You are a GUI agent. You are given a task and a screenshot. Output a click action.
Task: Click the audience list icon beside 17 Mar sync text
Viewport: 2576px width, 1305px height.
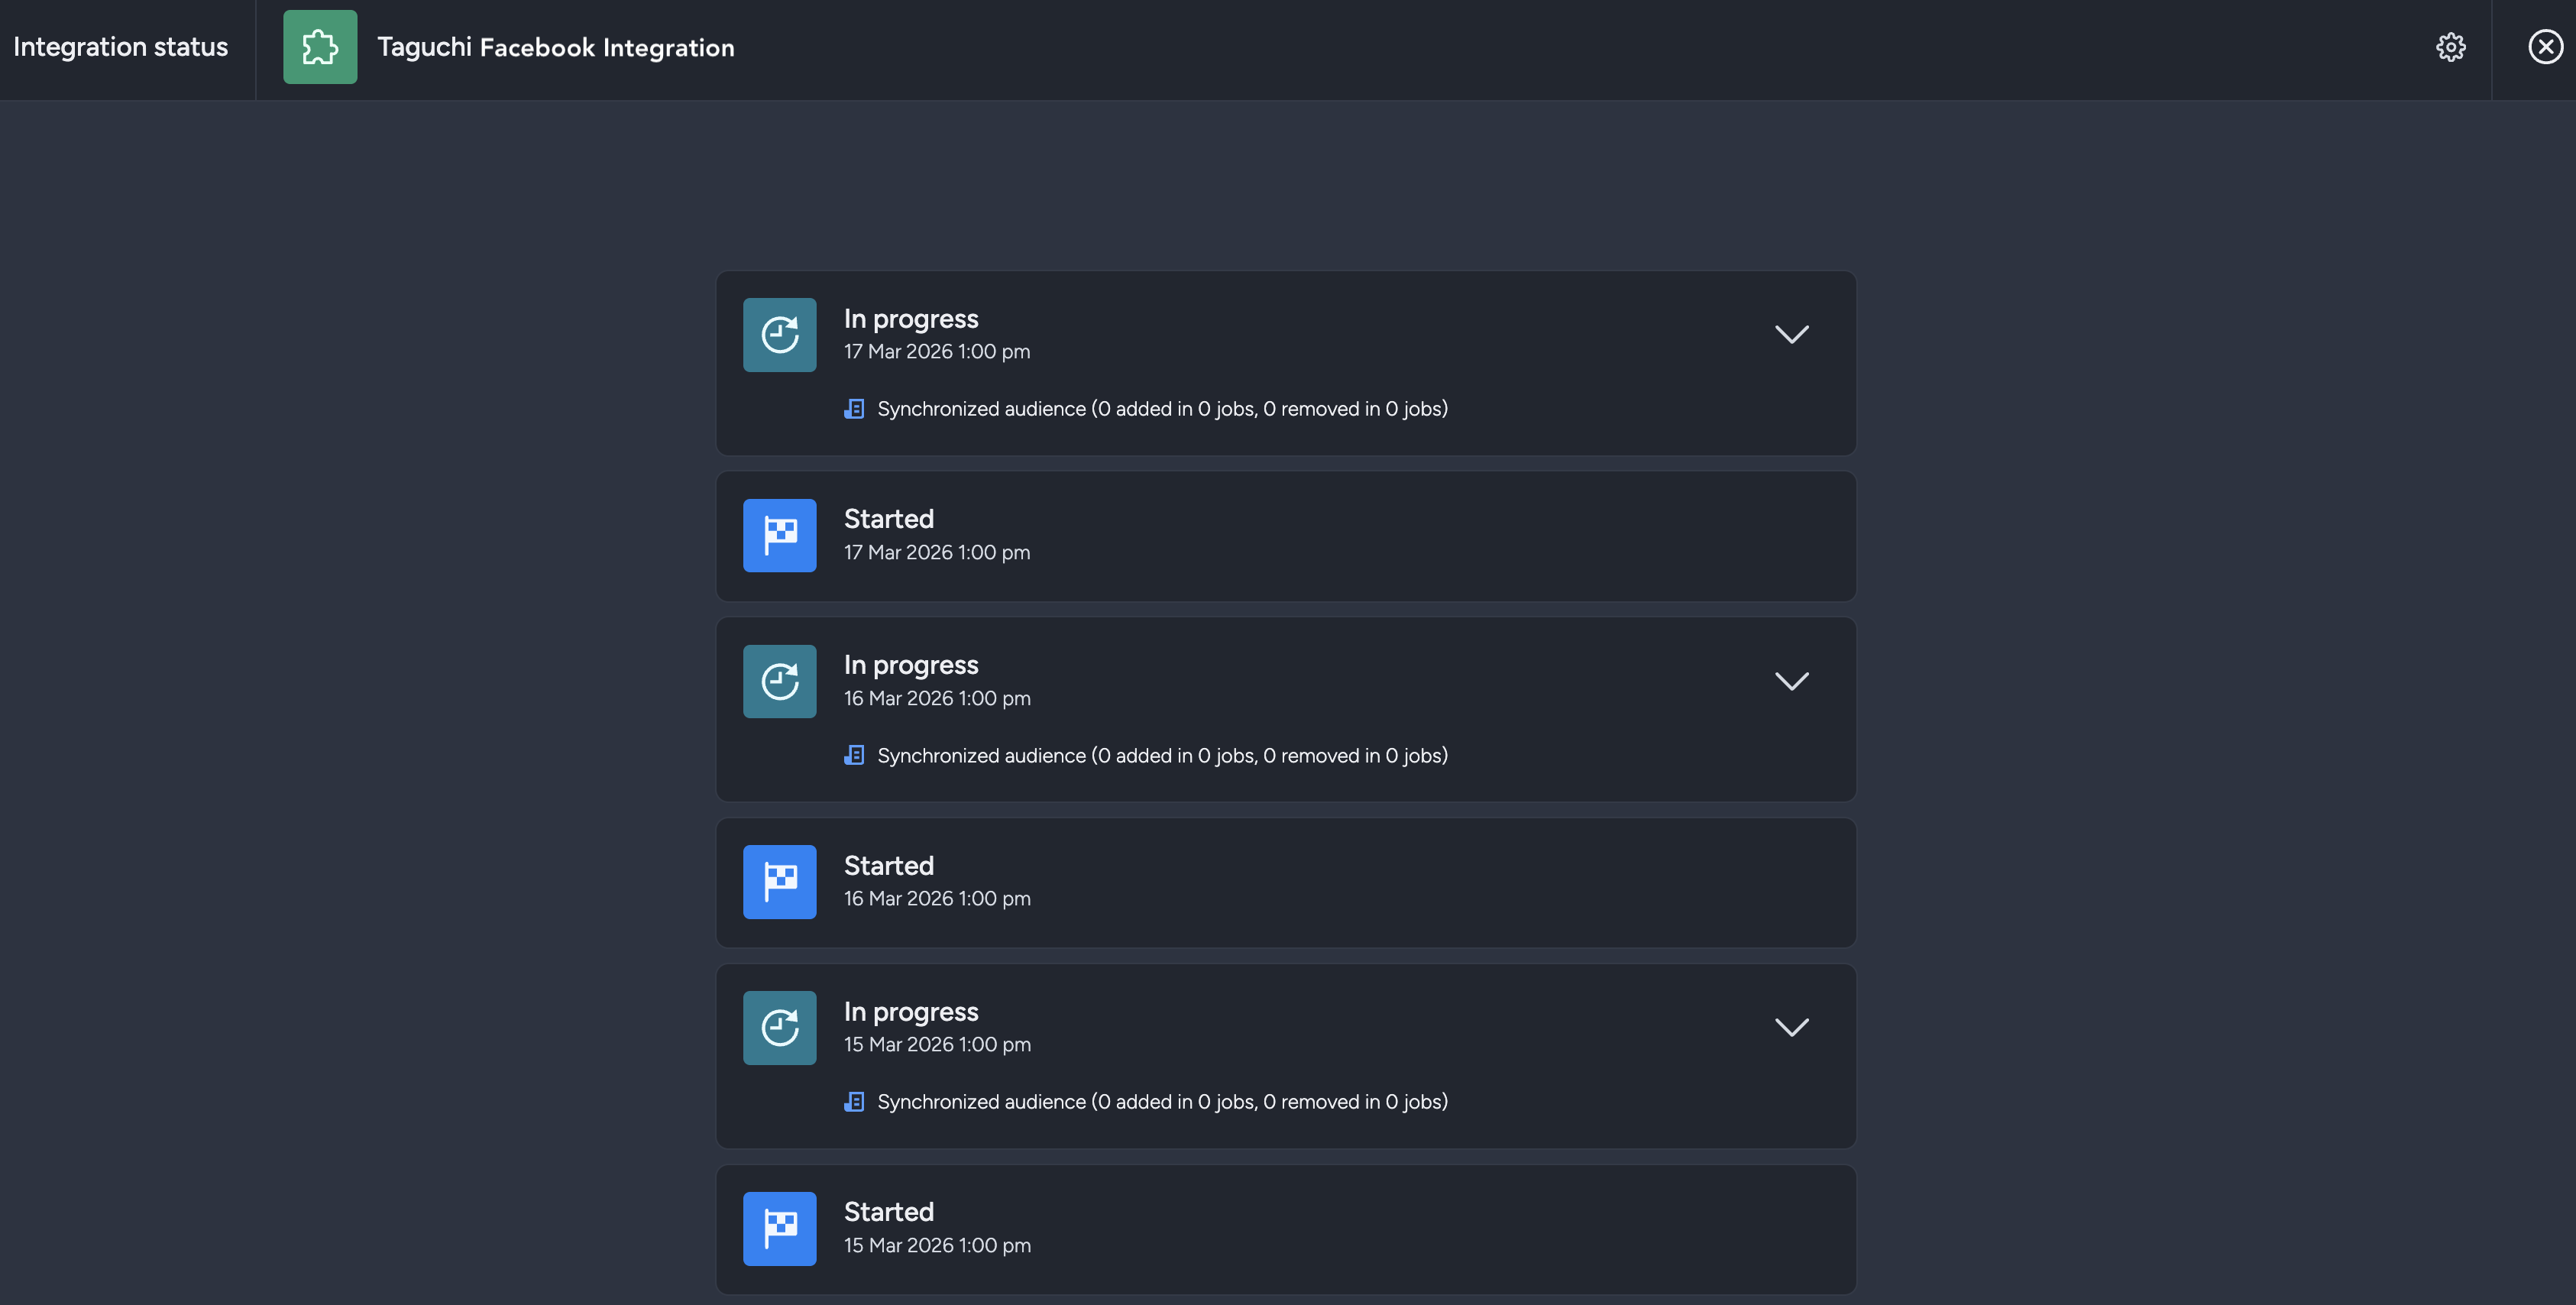pyautogui.click(x=853, y=408)
